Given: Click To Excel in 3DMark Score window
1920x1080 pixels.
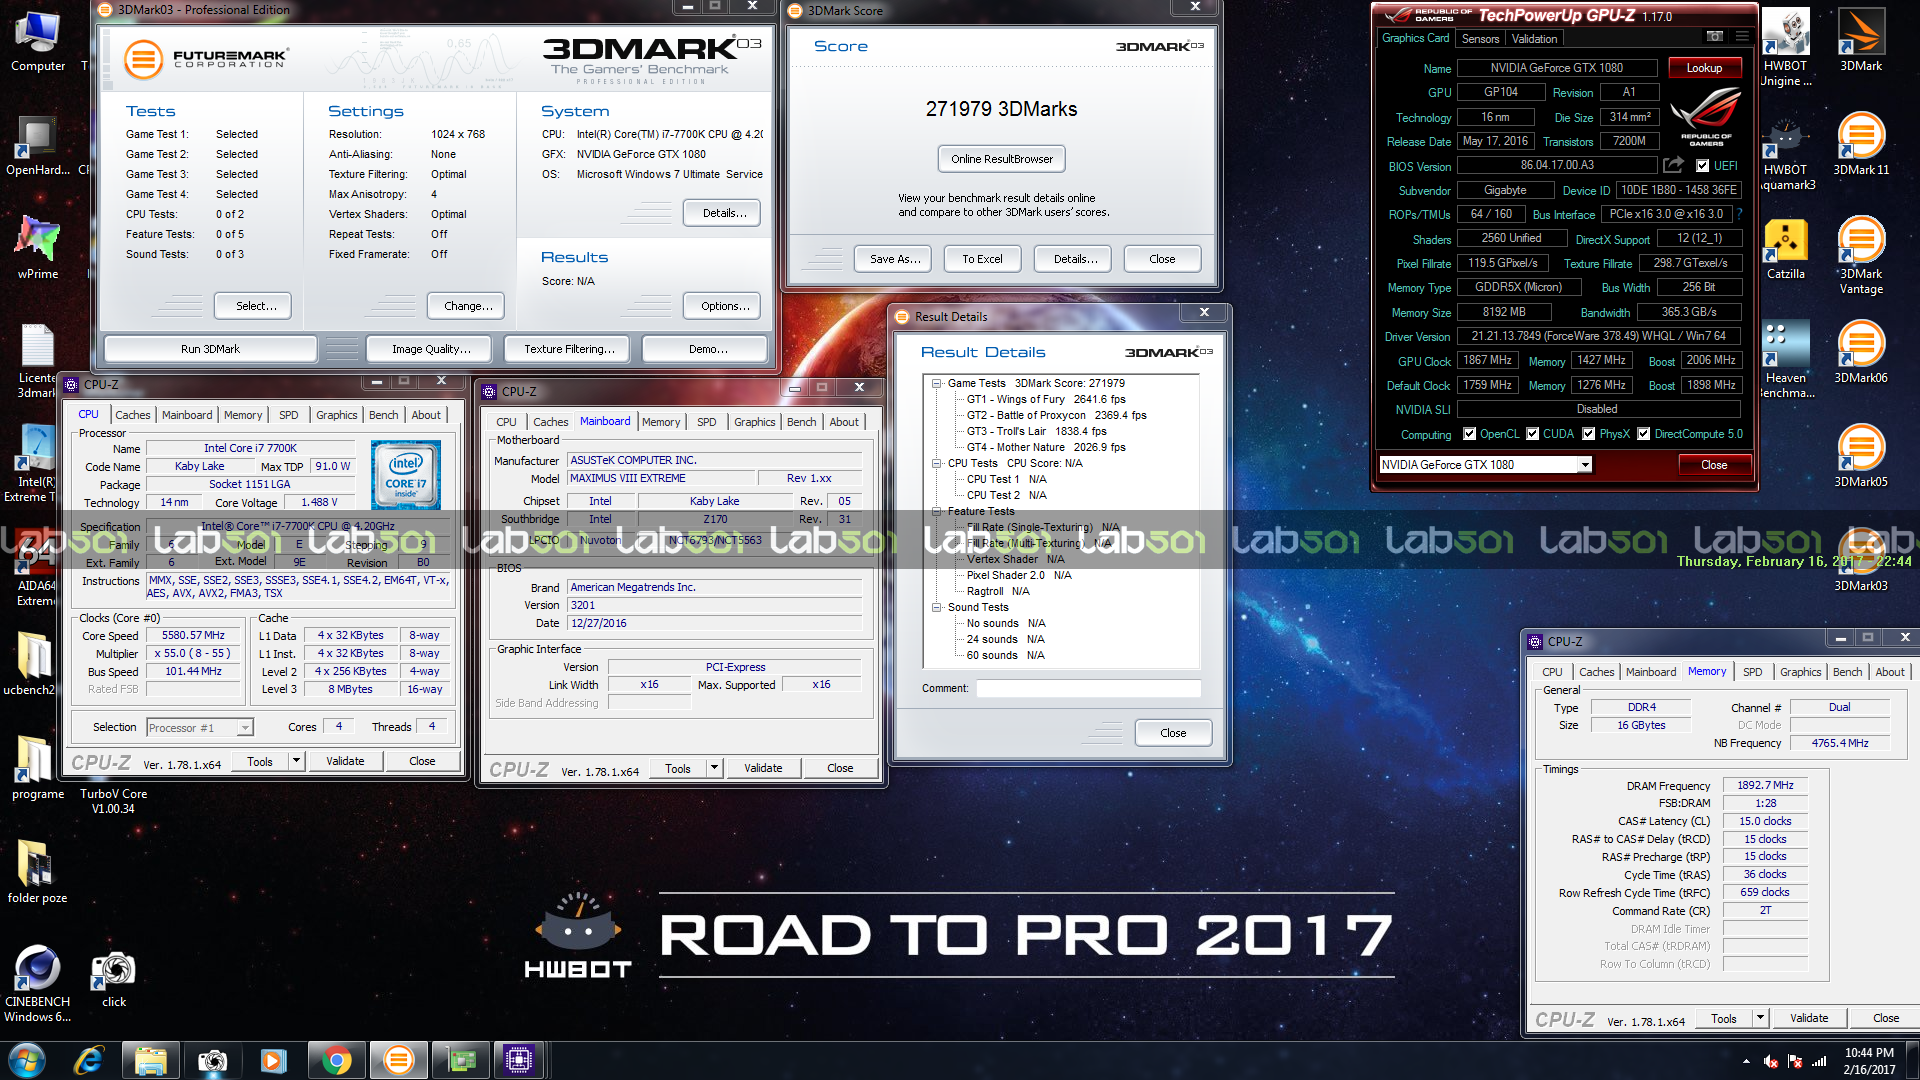Looking at the screenshot, I should pyautogui.click(x=982, y=259).
